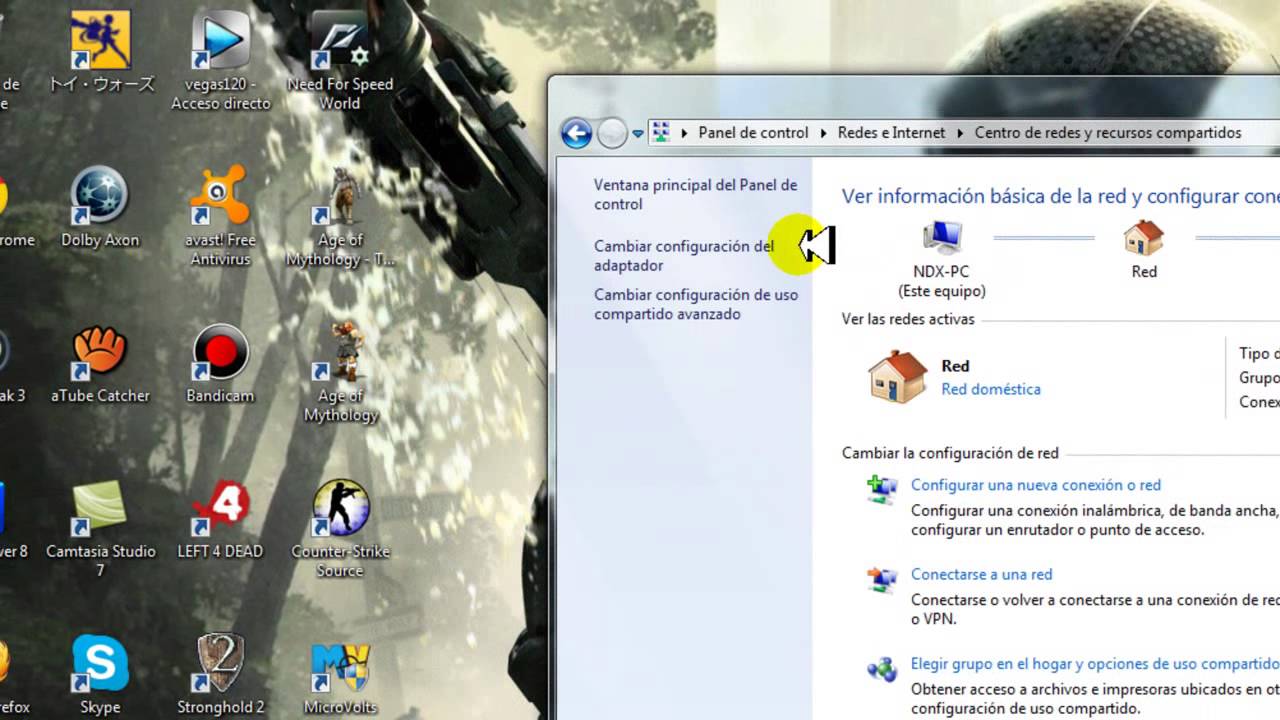Click the bold "Red" network name
Image resolution: width=1280 pixels, height=720 pixels.
pyautogui.click(x=955, y=366)
